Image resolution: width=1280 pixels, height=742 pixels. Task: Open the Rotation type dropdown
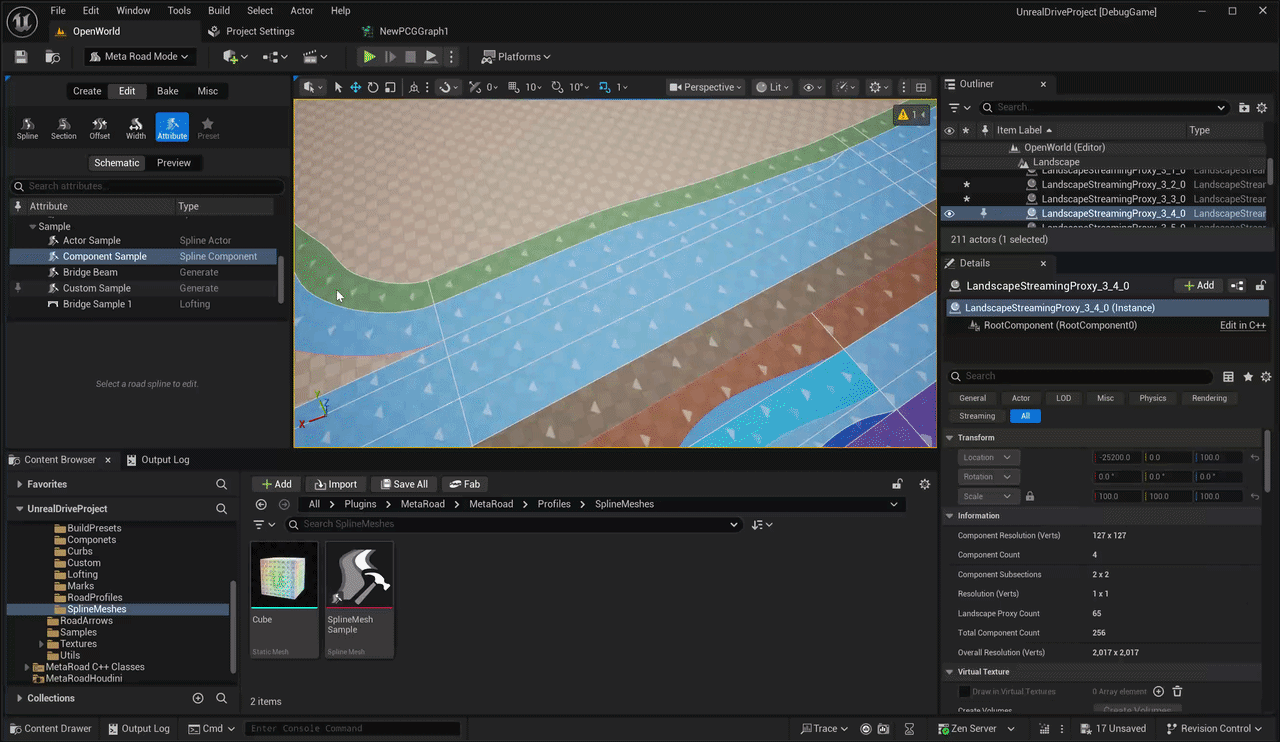click(x=988, y=477)
